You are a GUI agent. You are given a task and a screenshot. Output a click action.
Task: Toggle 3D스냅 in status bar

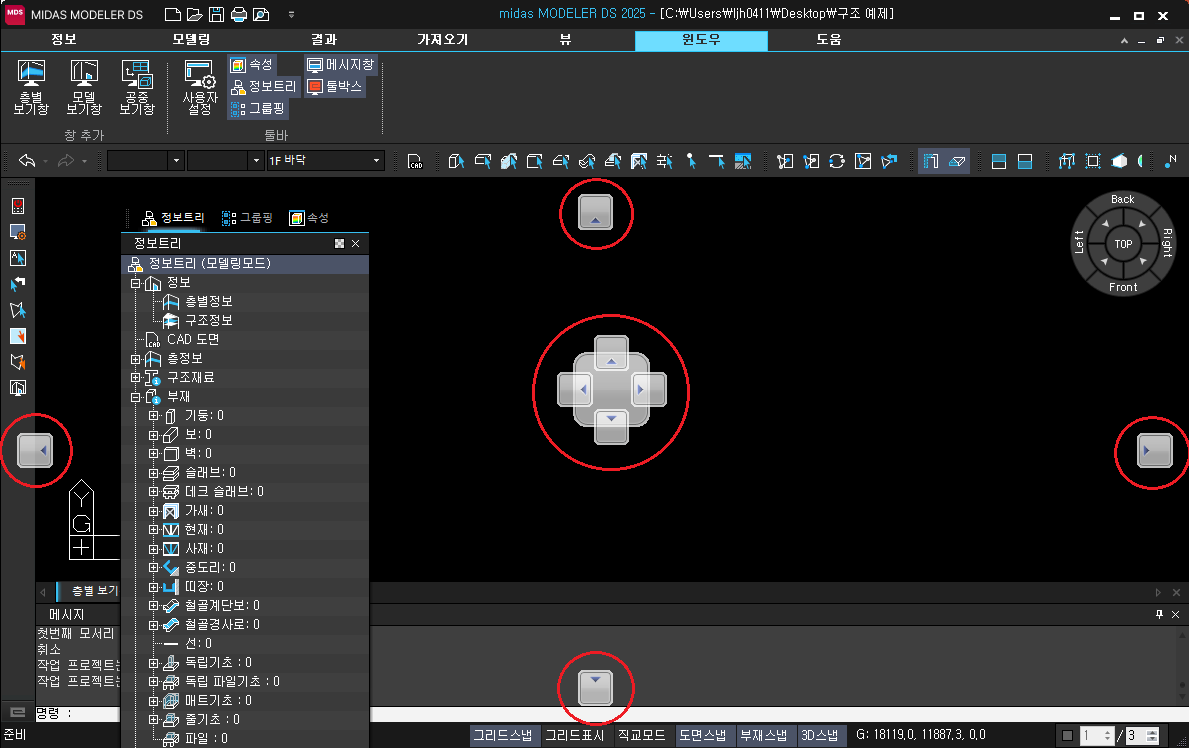tap(820, 735)
